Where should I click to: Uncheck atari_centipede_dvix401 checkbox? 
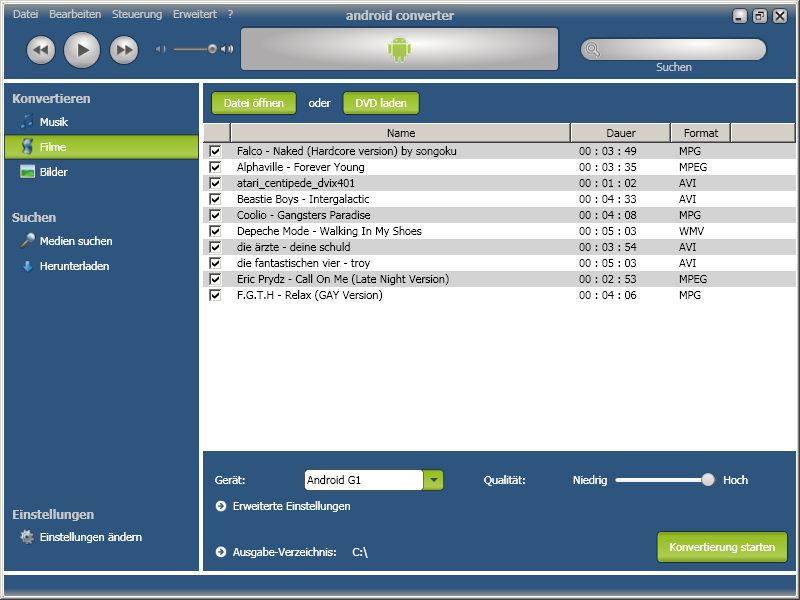[x=215, y=183]
